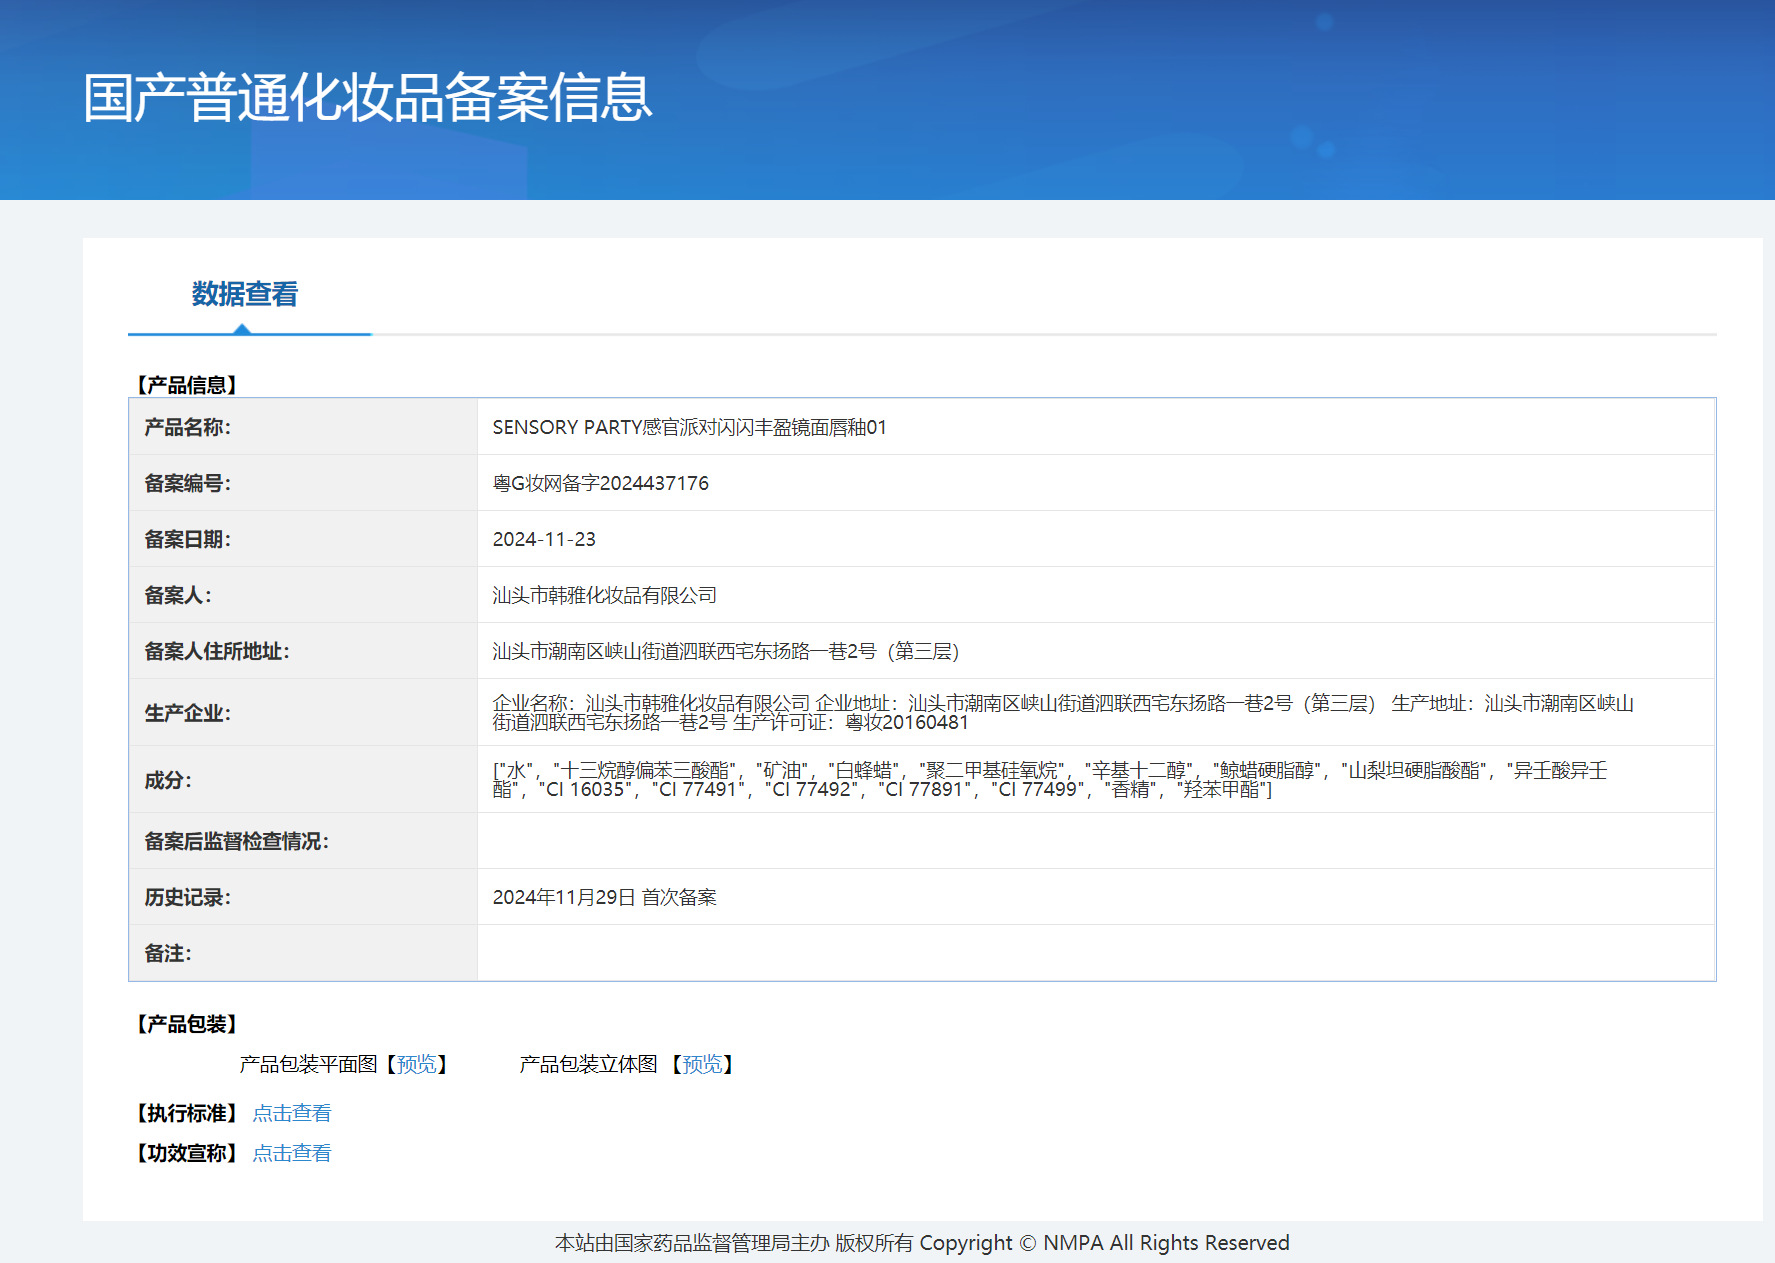Click the 备注 row label
This screenshot has width=1775, height=1263.
pyautogui.click(x=168, y=953)
